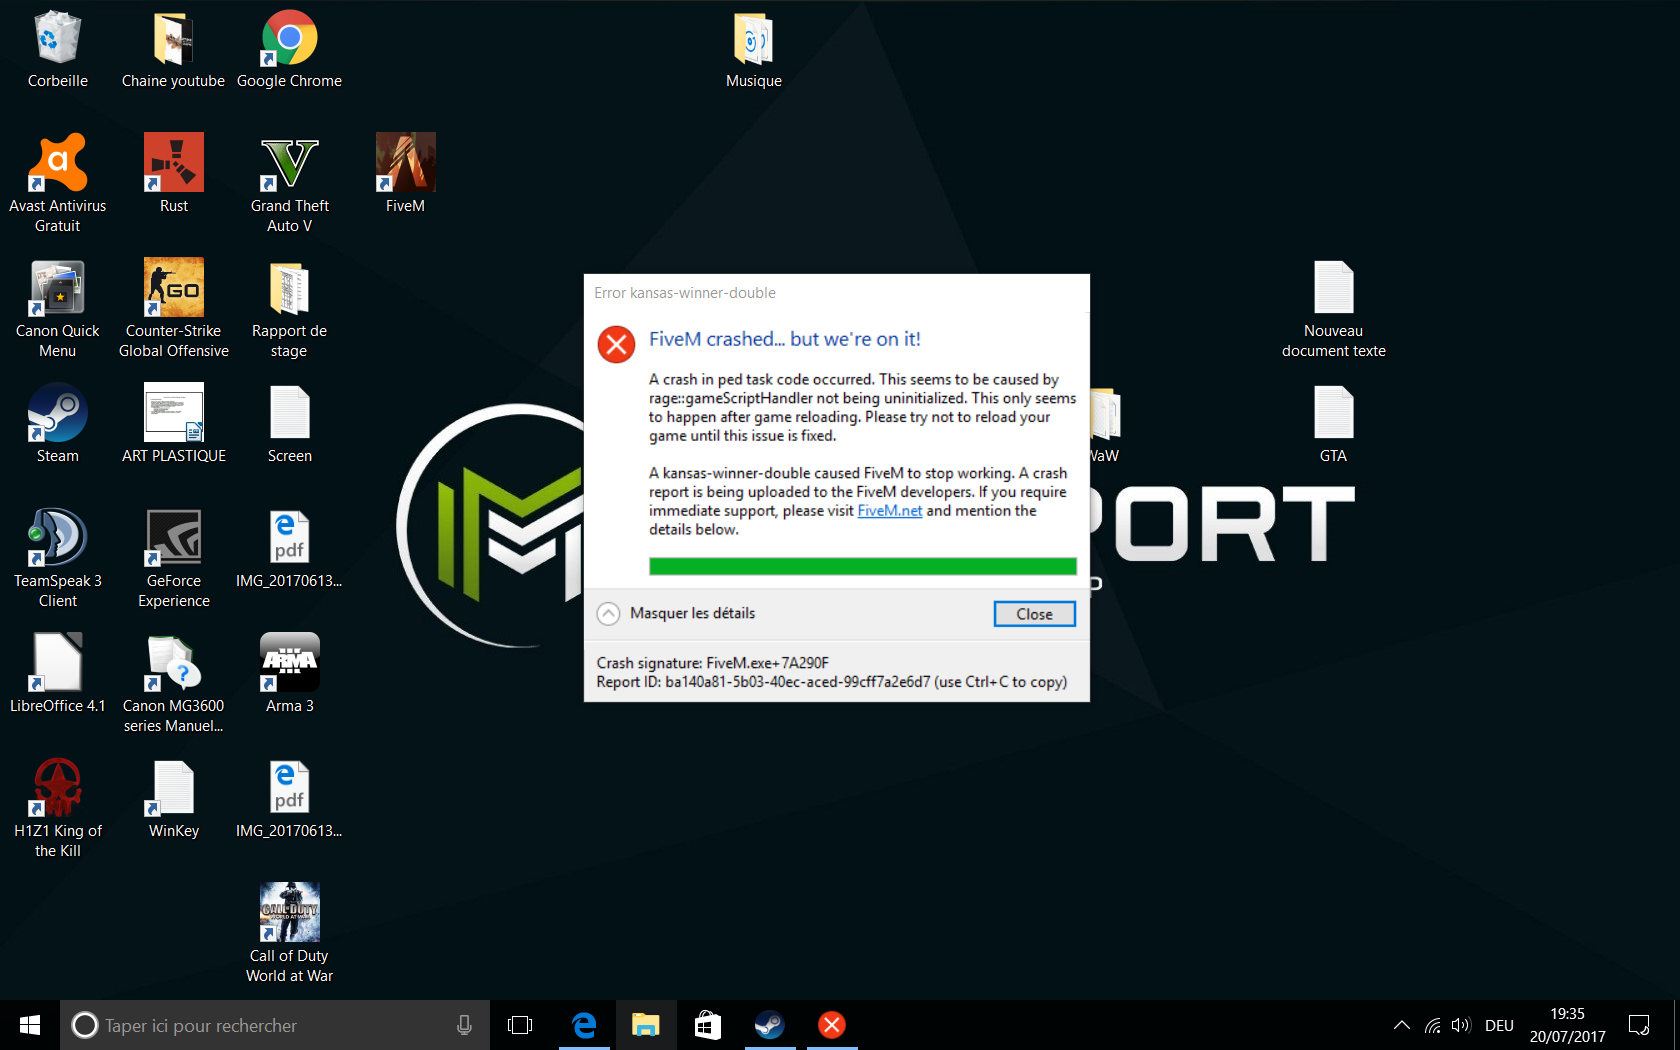Open the clock showing 19:35
This screenshot has width=1680, height=1050.
[x=1567, y=1025]
